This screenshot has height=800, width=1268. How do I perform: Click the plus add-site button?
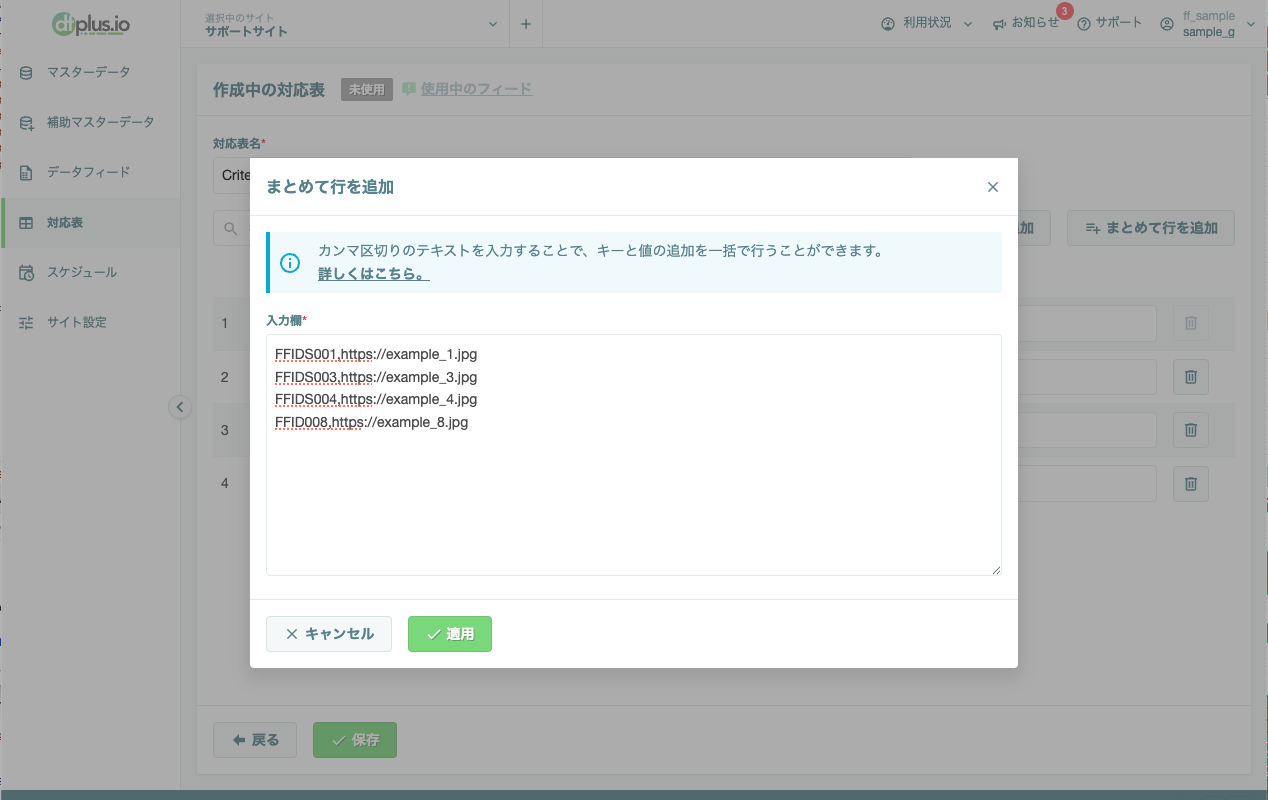526,24
